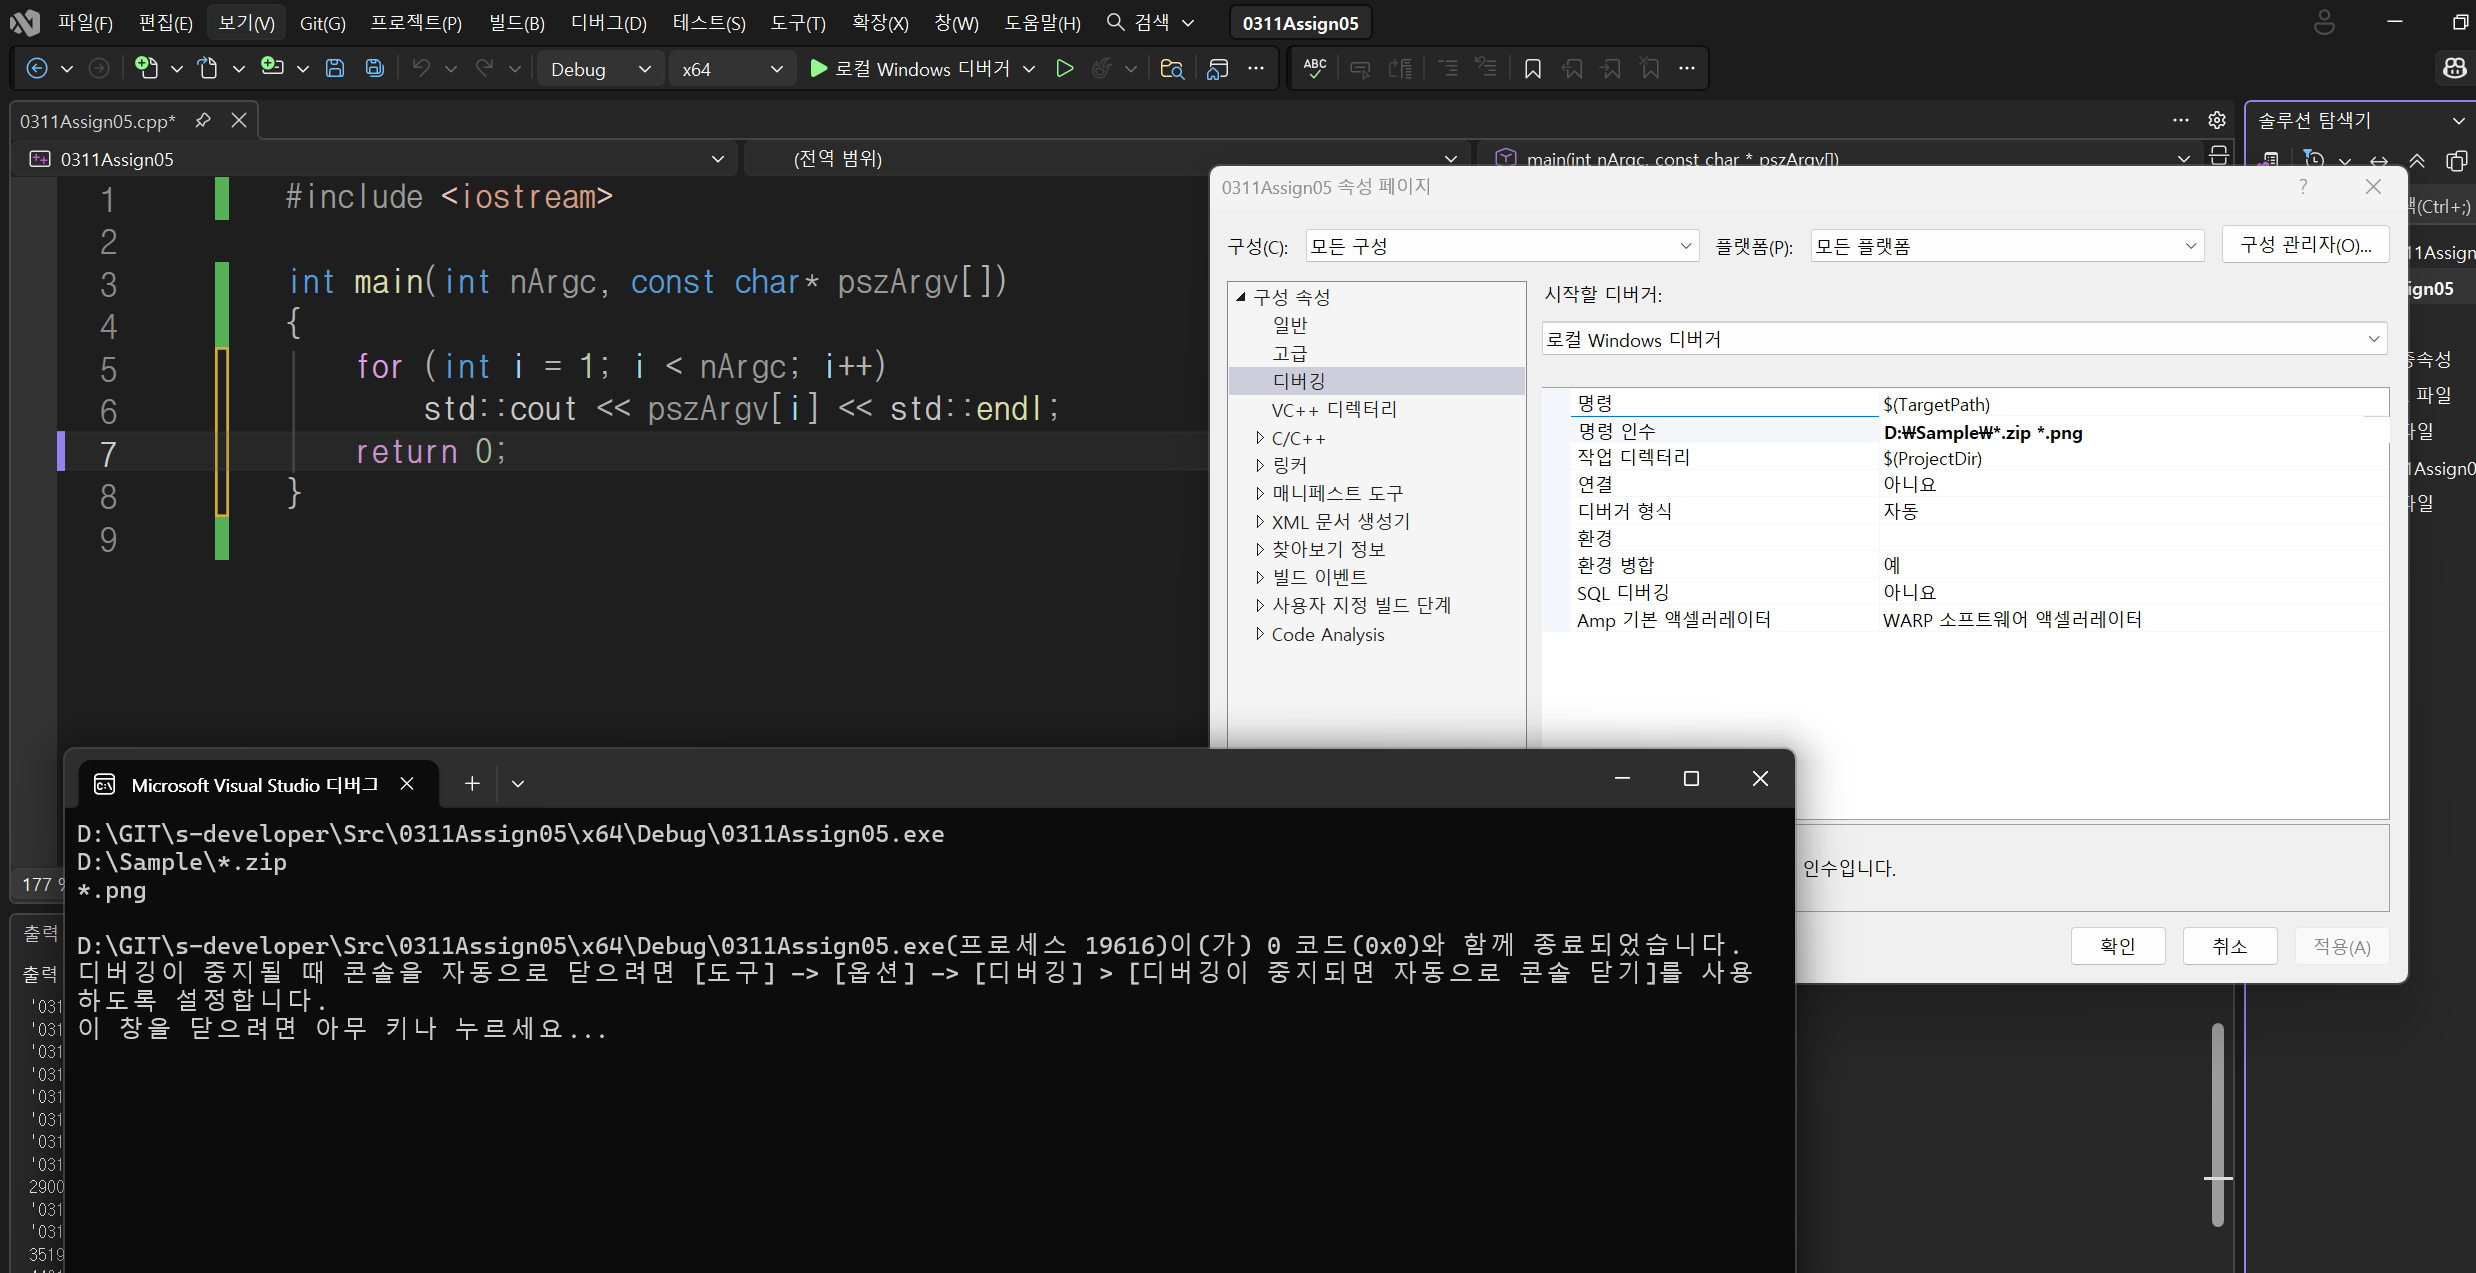2476x1273 pixels.
Task: Open the Debug configuration dropdown
Action: coord(600,69)
